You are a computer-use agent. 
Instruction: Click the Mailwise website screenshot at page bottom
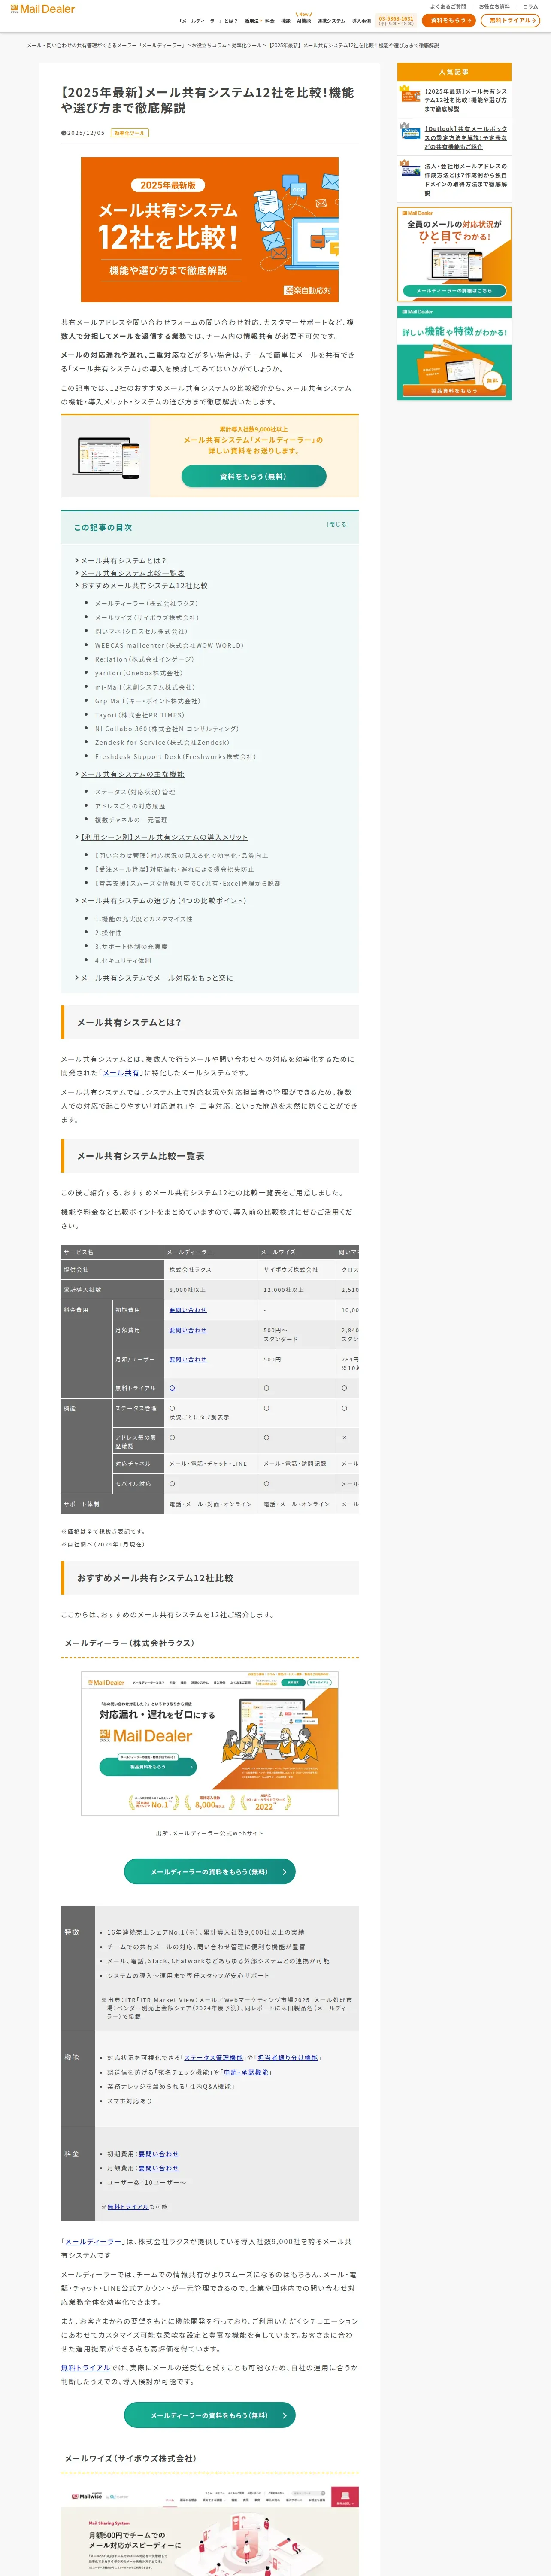[209, 2531]
